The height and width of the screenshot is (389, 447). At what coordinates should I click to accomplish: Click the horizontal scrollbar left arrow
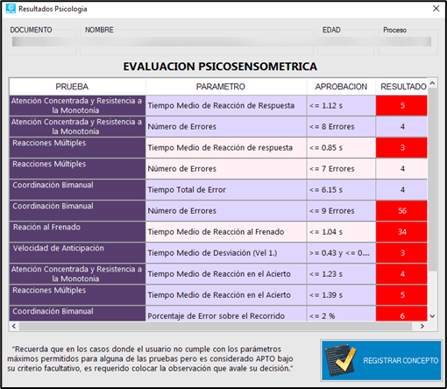[14, 326]
